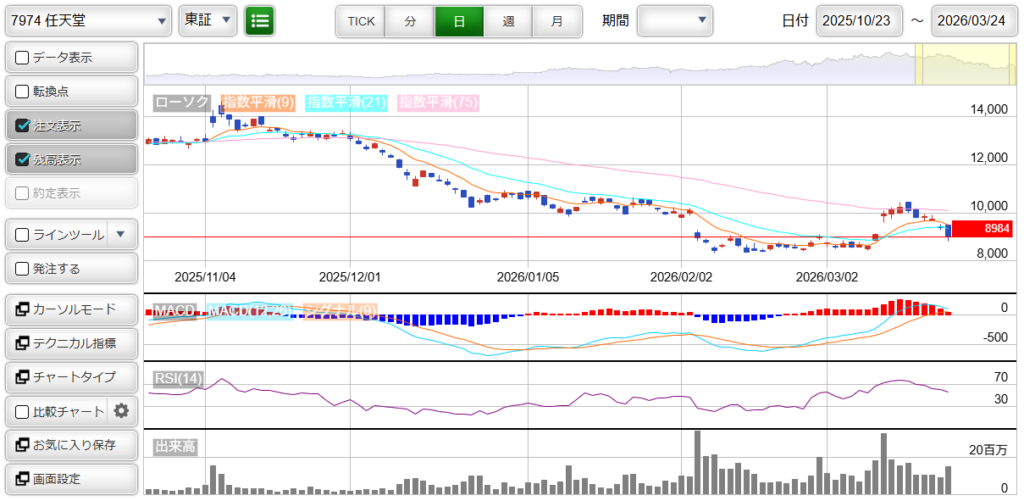Screen dimensions: 1024x501
Task: Expand the 東証 market dropdown
Action: pyautogui.click(x=208, y=20)
